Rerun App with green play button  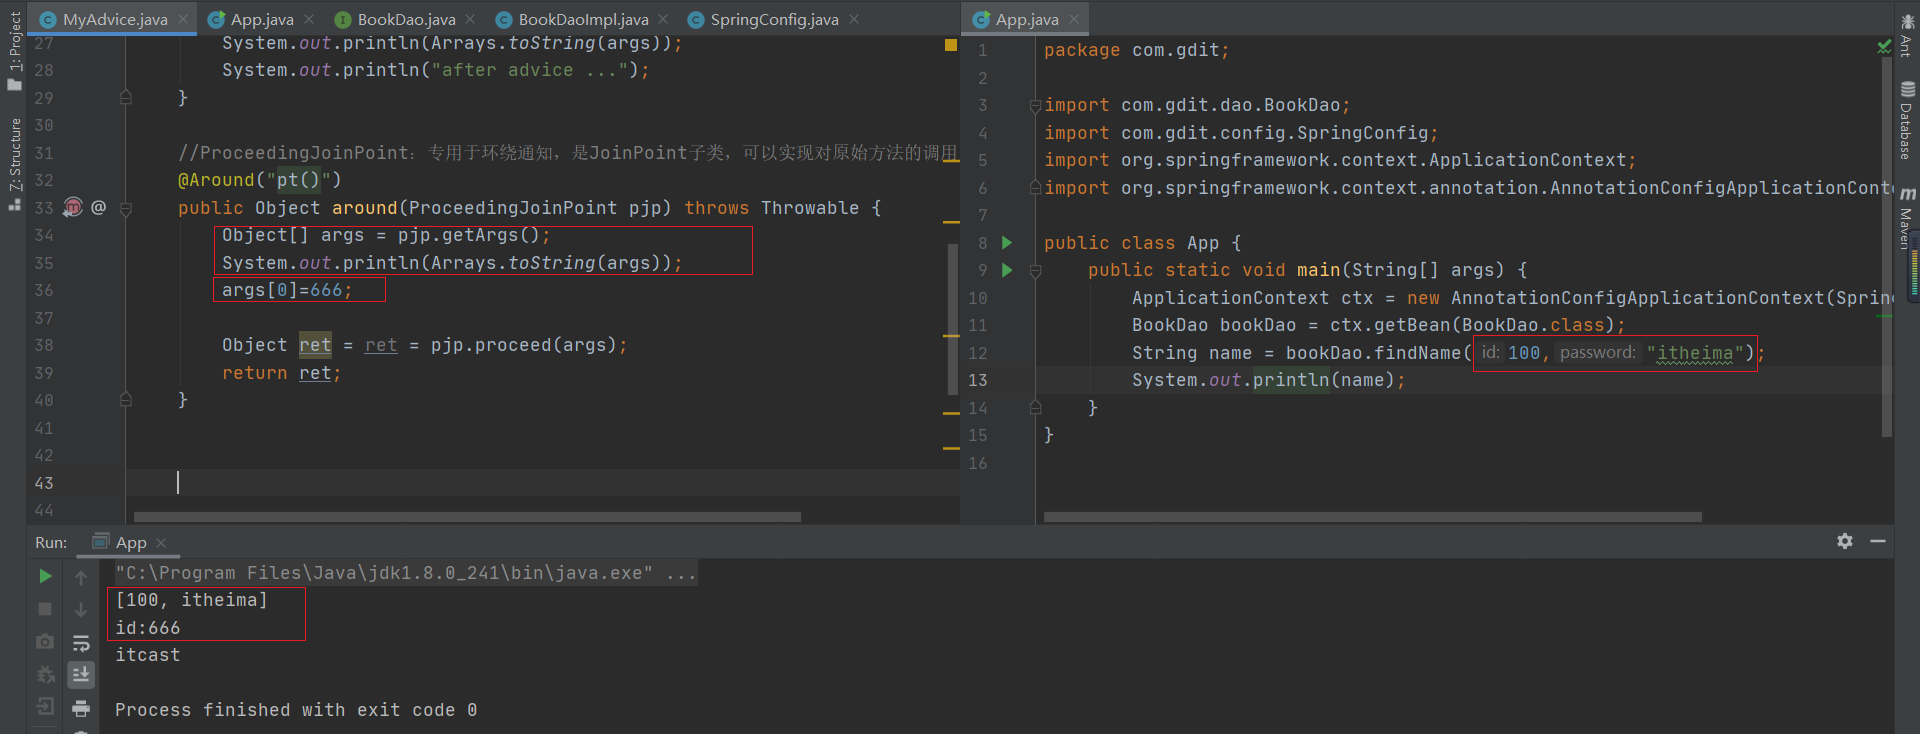click(45, 576)
